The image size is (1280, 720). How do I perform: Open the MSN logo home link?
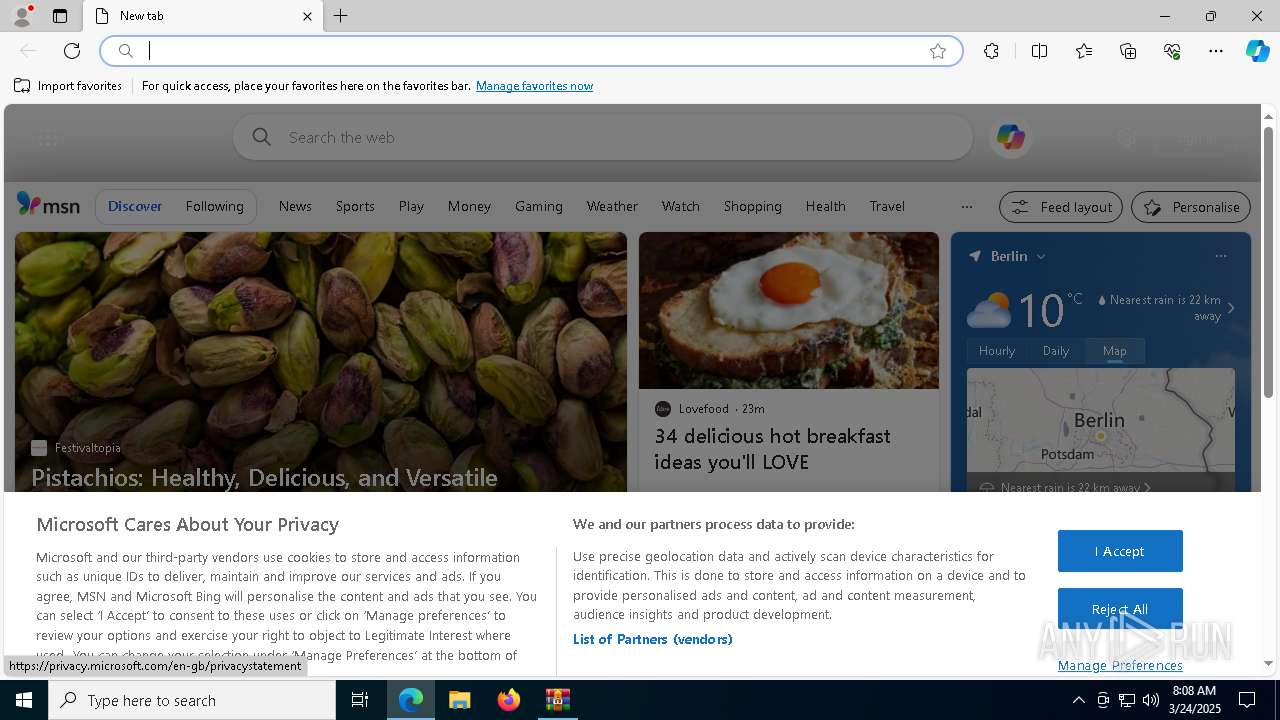[48, 205]
